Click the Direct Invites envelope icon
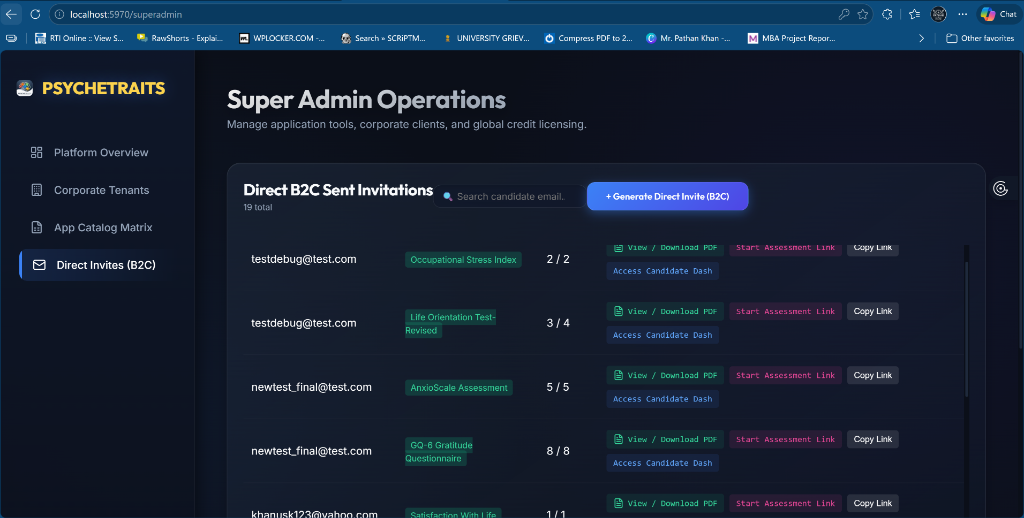The image size is (1024, 518). 39,265
